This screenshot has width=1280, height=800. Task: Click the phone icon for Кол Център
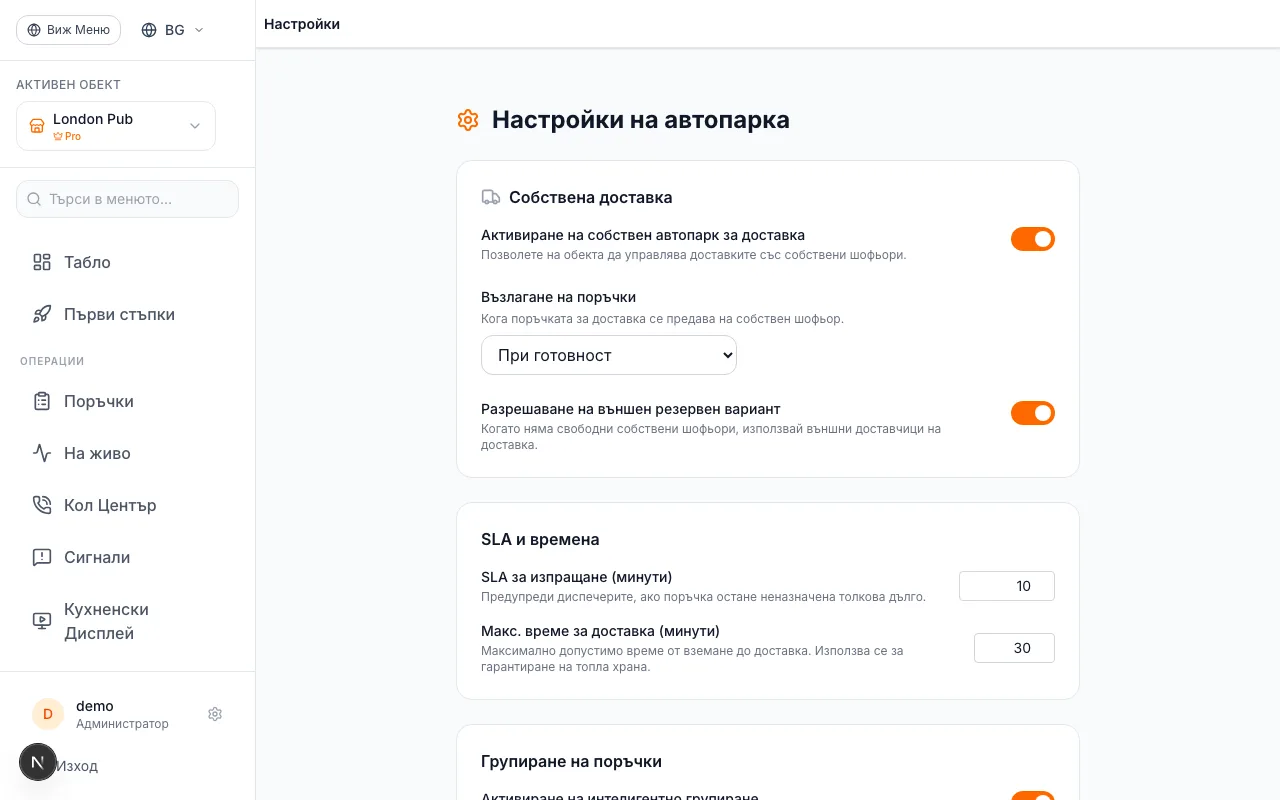click(42, 505)
